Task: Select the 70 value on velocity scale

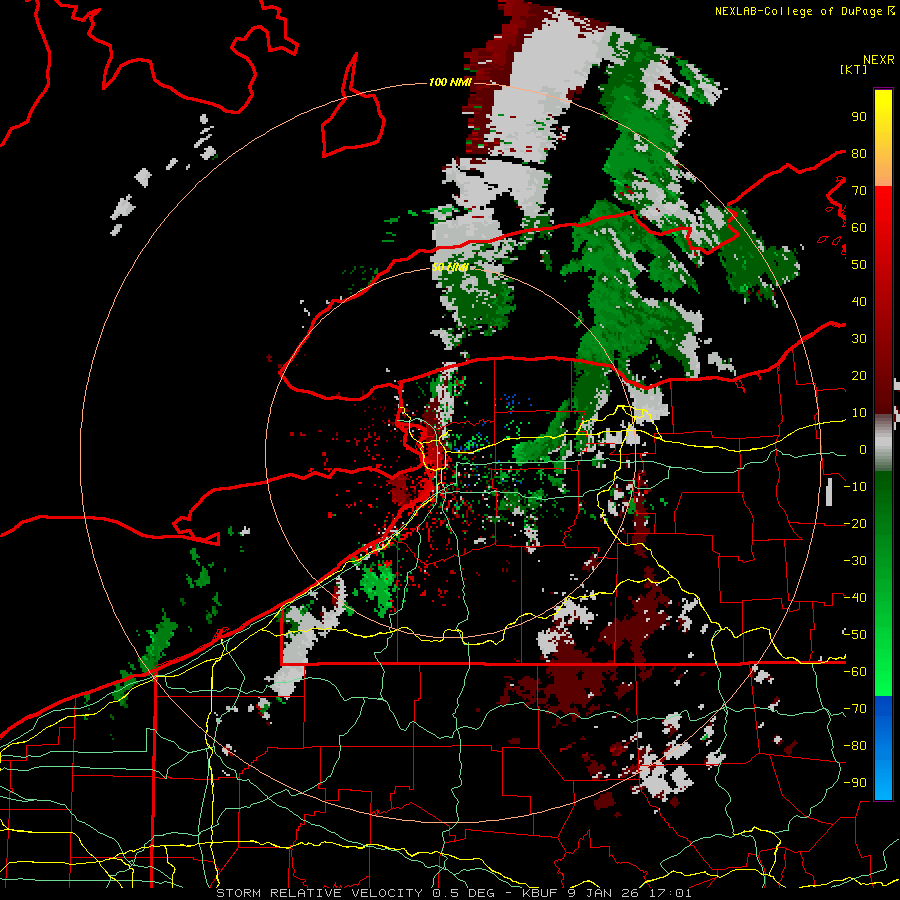Action: pyautogui.click(x=859, y=191)
